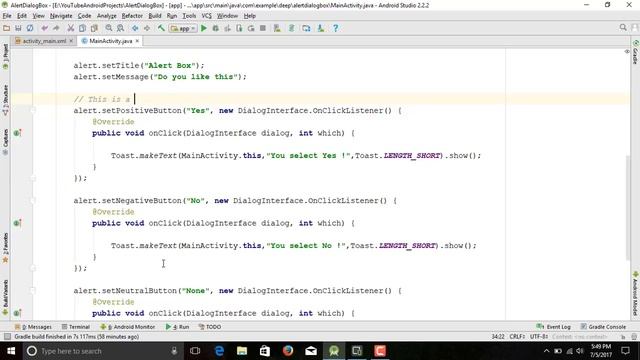Open the Captures side panel

(5, 142)
